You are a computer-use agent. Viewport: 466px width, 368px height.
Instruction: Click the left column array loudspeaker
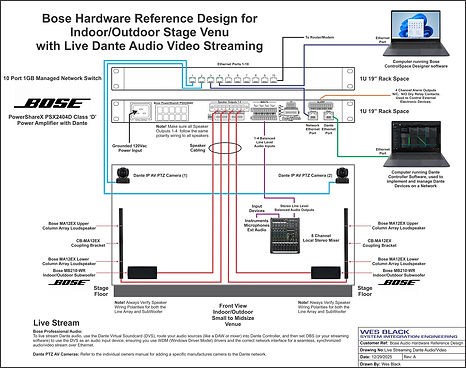121,244
